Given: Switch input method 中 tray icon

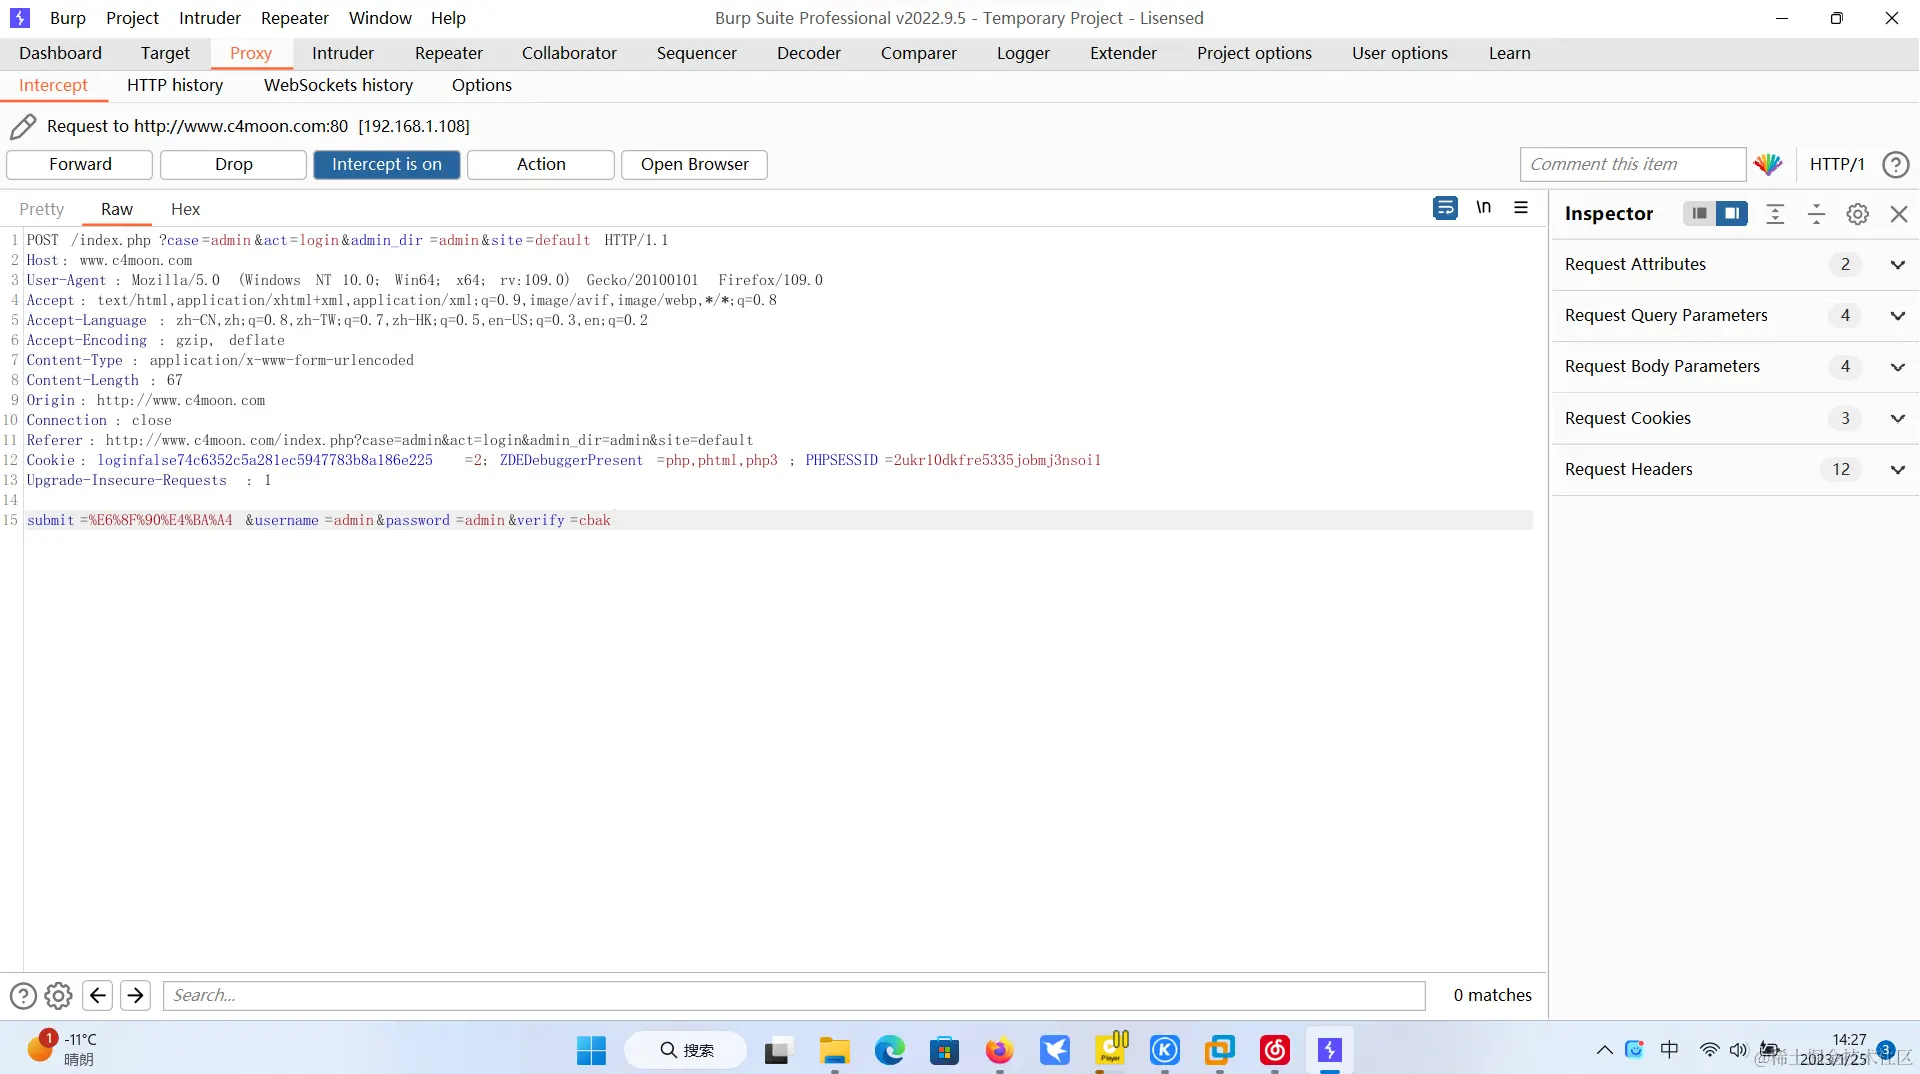Looking at the screenshot, I should point(1669,1050).
